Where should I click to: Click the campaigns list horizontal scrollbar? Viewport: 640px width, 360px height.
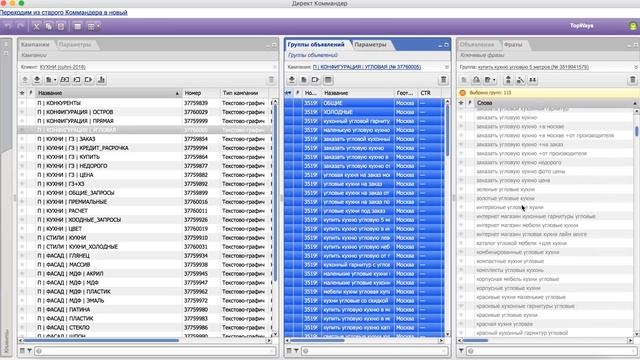click(x=101, y=340)
